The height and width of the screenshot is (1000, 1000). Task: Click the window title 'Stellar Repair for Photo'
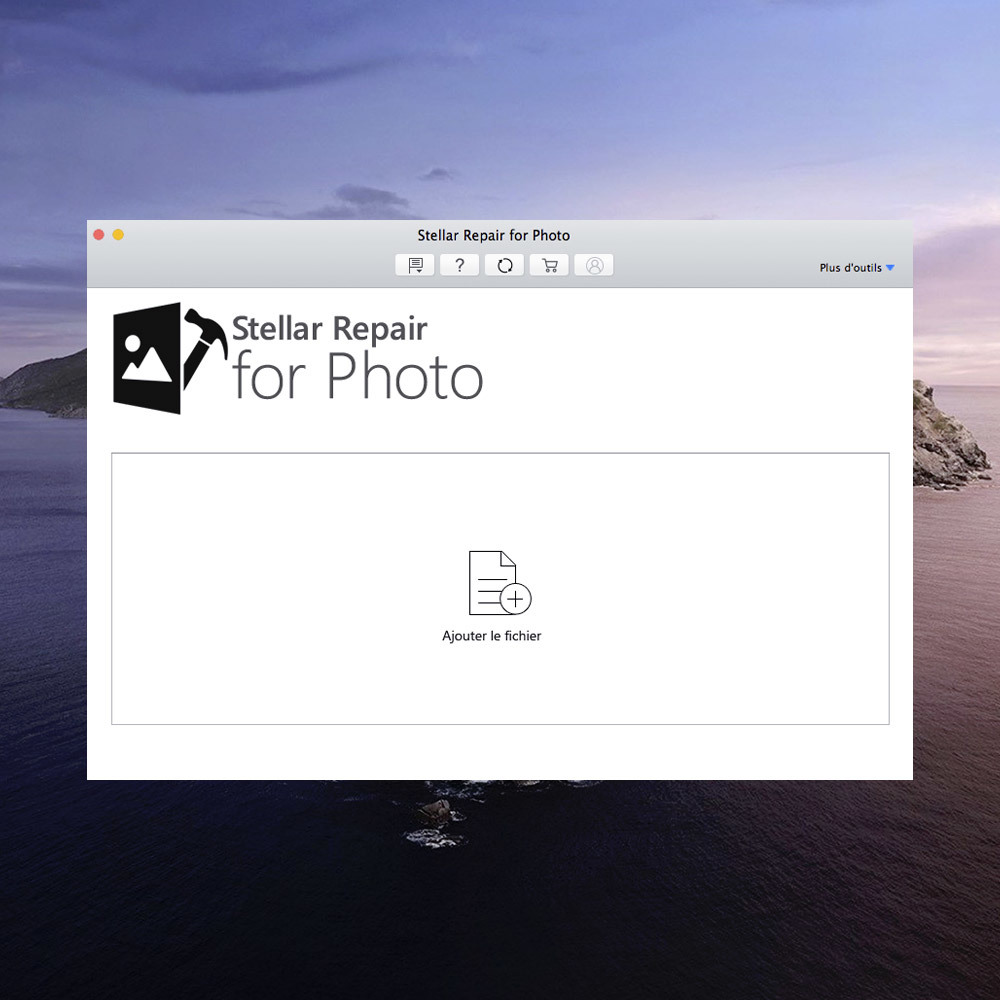(493, 236)
